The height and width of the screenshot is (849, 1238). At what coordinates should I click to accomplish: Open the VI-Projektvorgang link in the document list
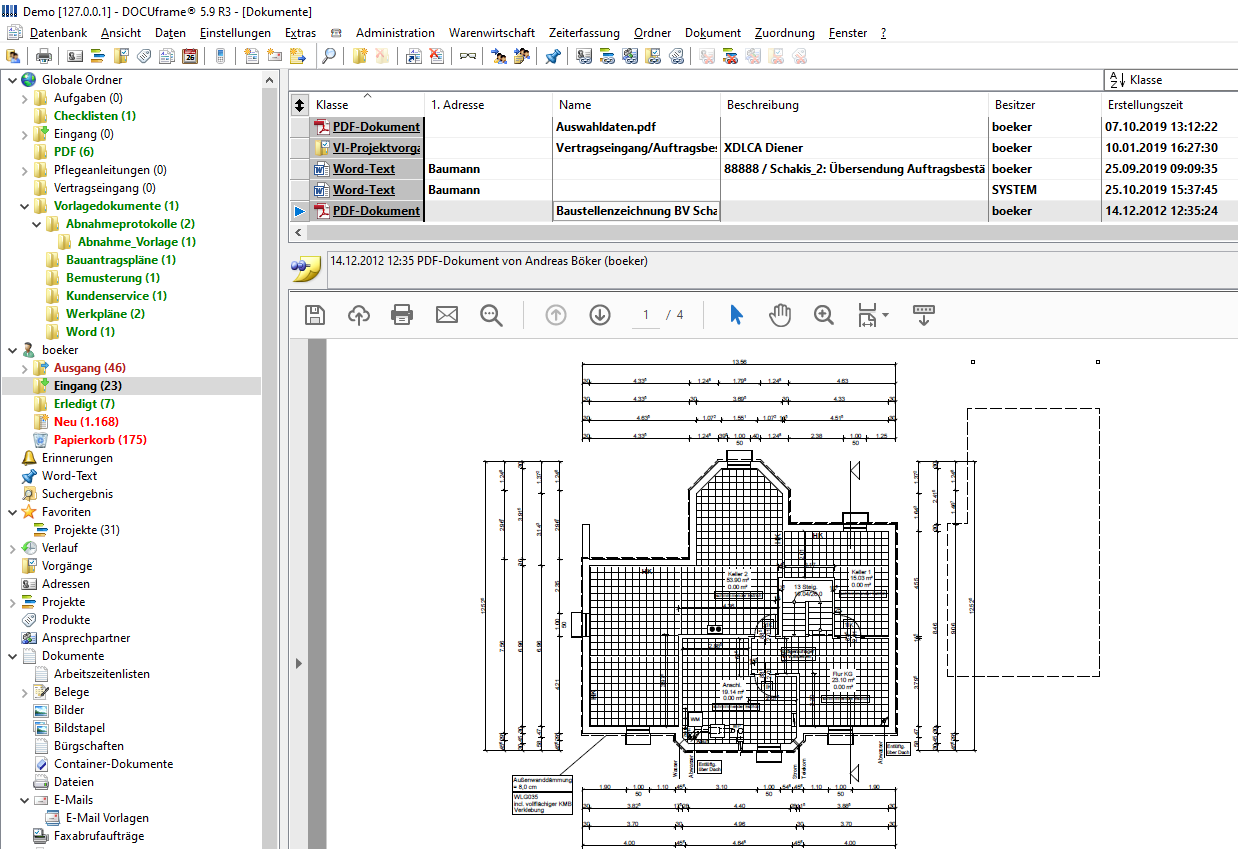376,148
